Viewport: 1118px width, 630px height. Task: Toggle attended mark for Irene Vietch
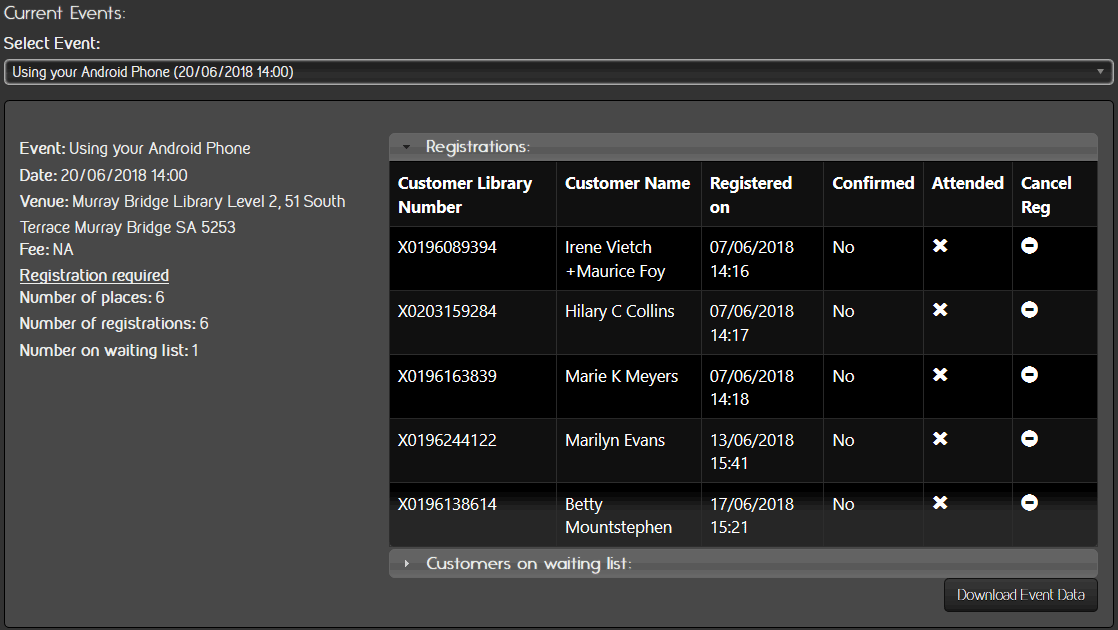click(940, 246)
